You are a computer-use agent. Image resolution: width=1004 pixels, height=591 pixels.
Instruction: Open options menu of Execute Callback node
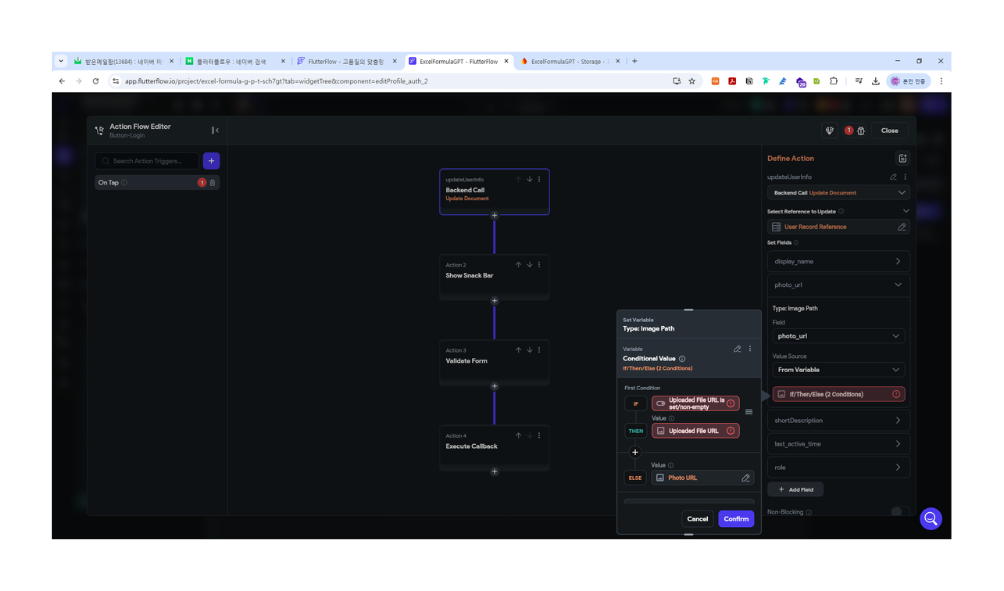pos(539,435)
